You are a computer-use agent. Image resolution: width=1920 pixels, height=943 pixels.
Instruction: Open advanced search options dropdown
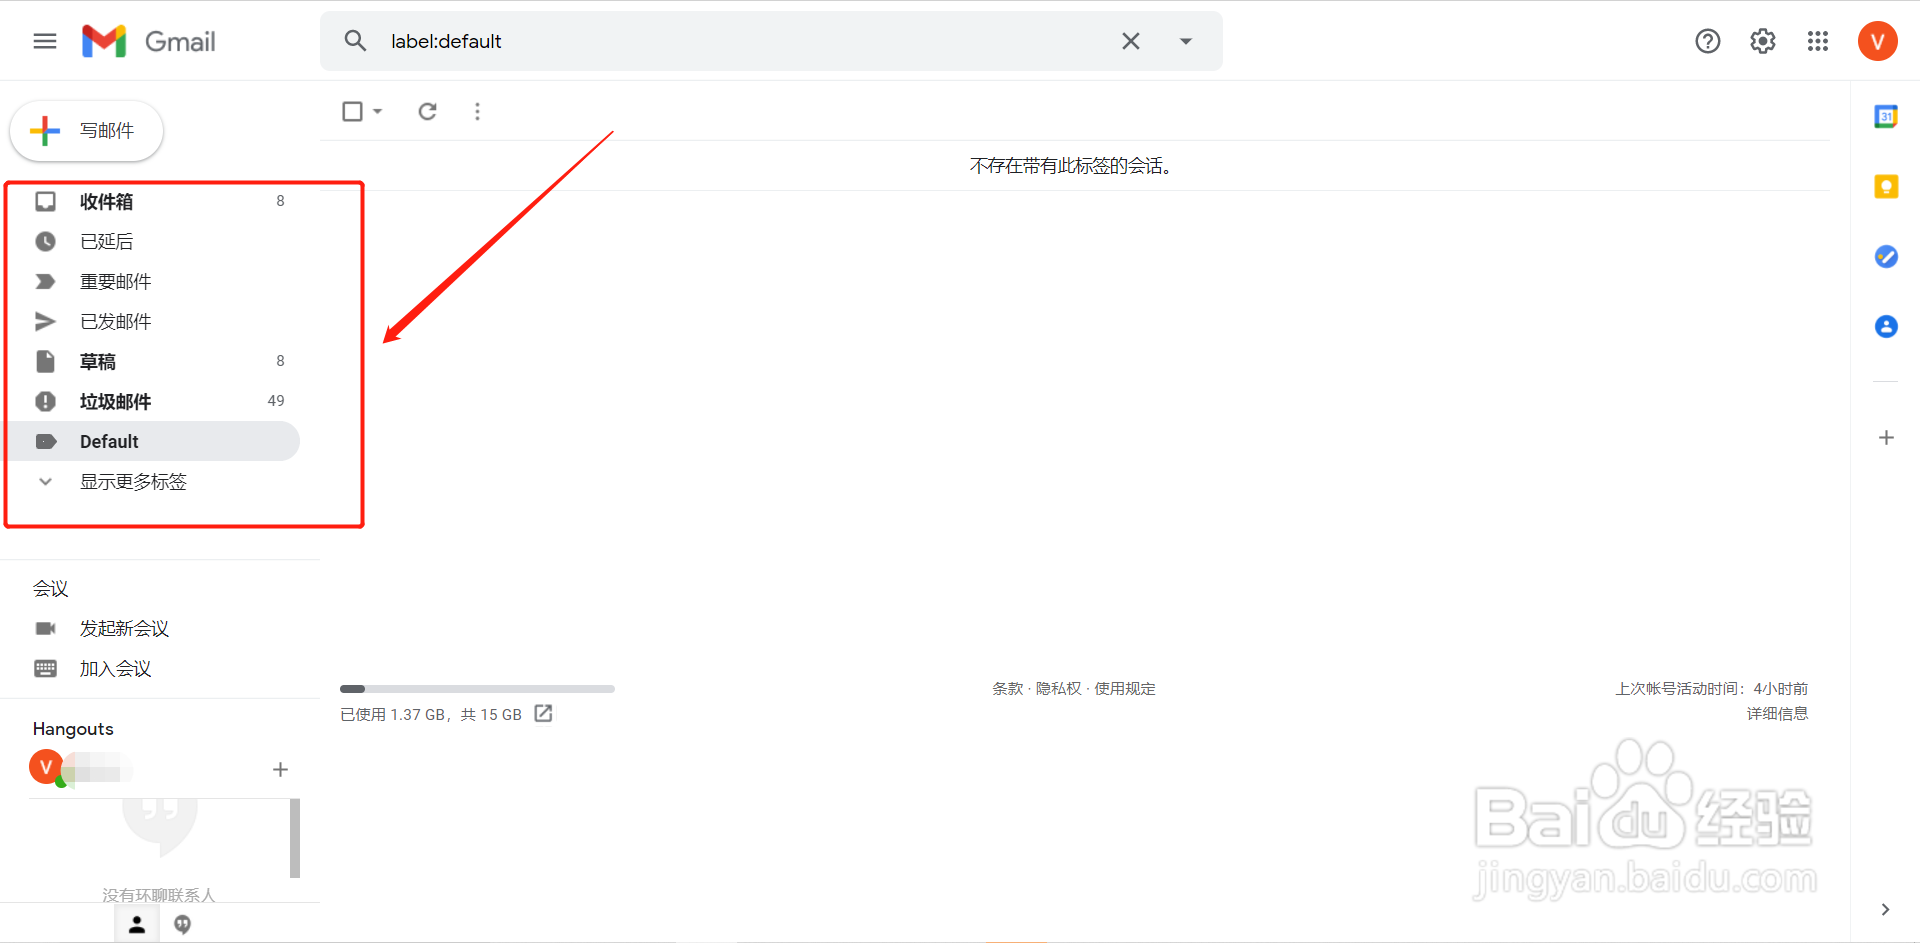[1186, 41]
